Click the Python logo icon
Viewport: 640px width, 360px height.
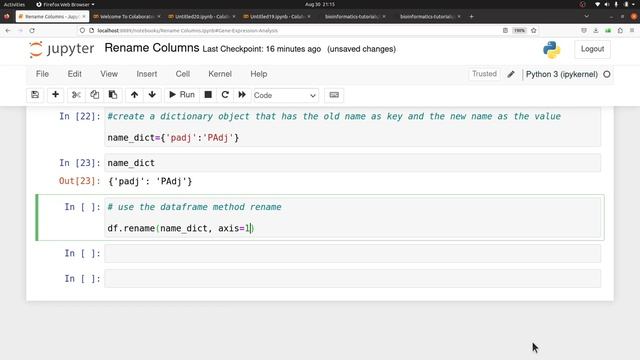click(551, 50)
